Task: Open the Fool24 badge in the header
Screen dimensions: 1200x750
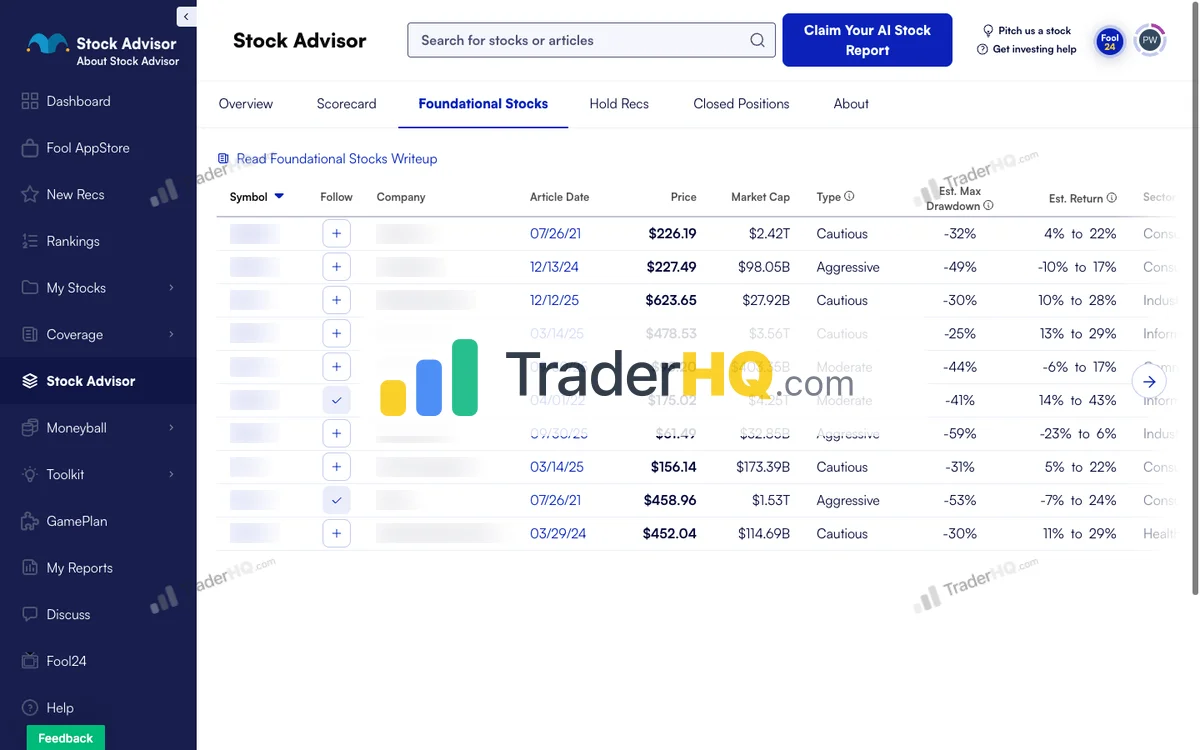Action: click(x=1109, y=40)
